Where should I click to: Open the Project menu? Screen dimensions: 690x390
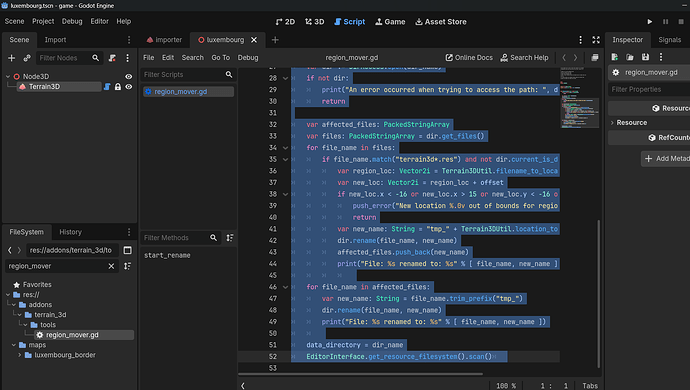pos(43,21)
